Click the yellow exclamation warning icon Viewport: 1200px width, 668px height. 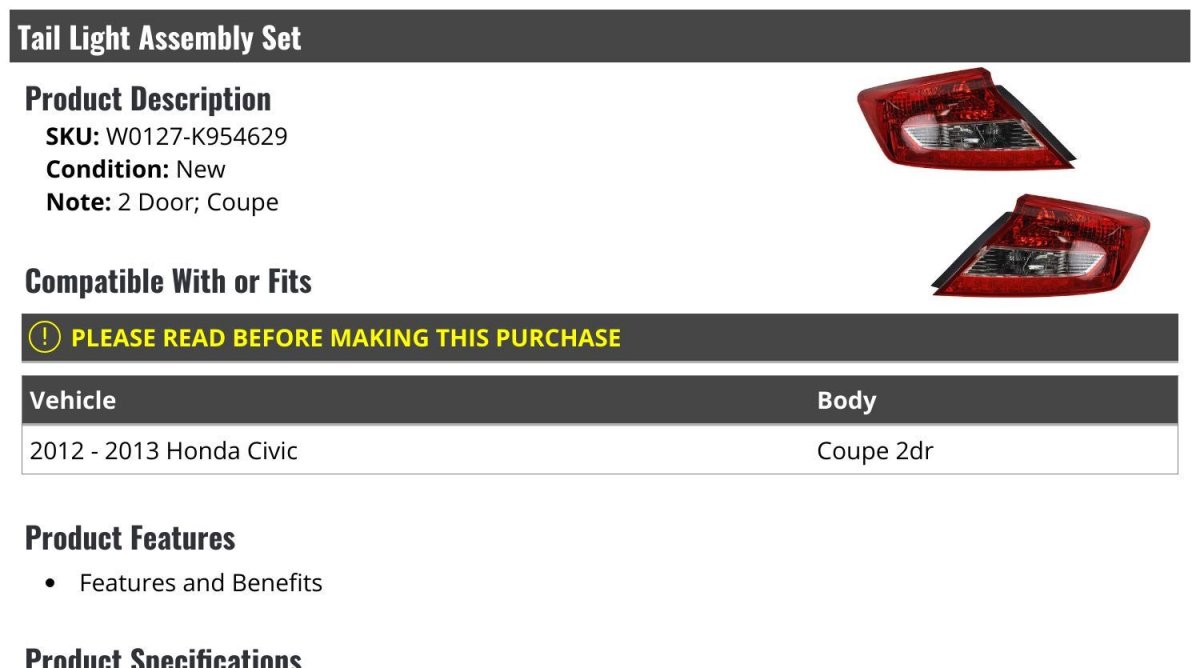point(45,337)
